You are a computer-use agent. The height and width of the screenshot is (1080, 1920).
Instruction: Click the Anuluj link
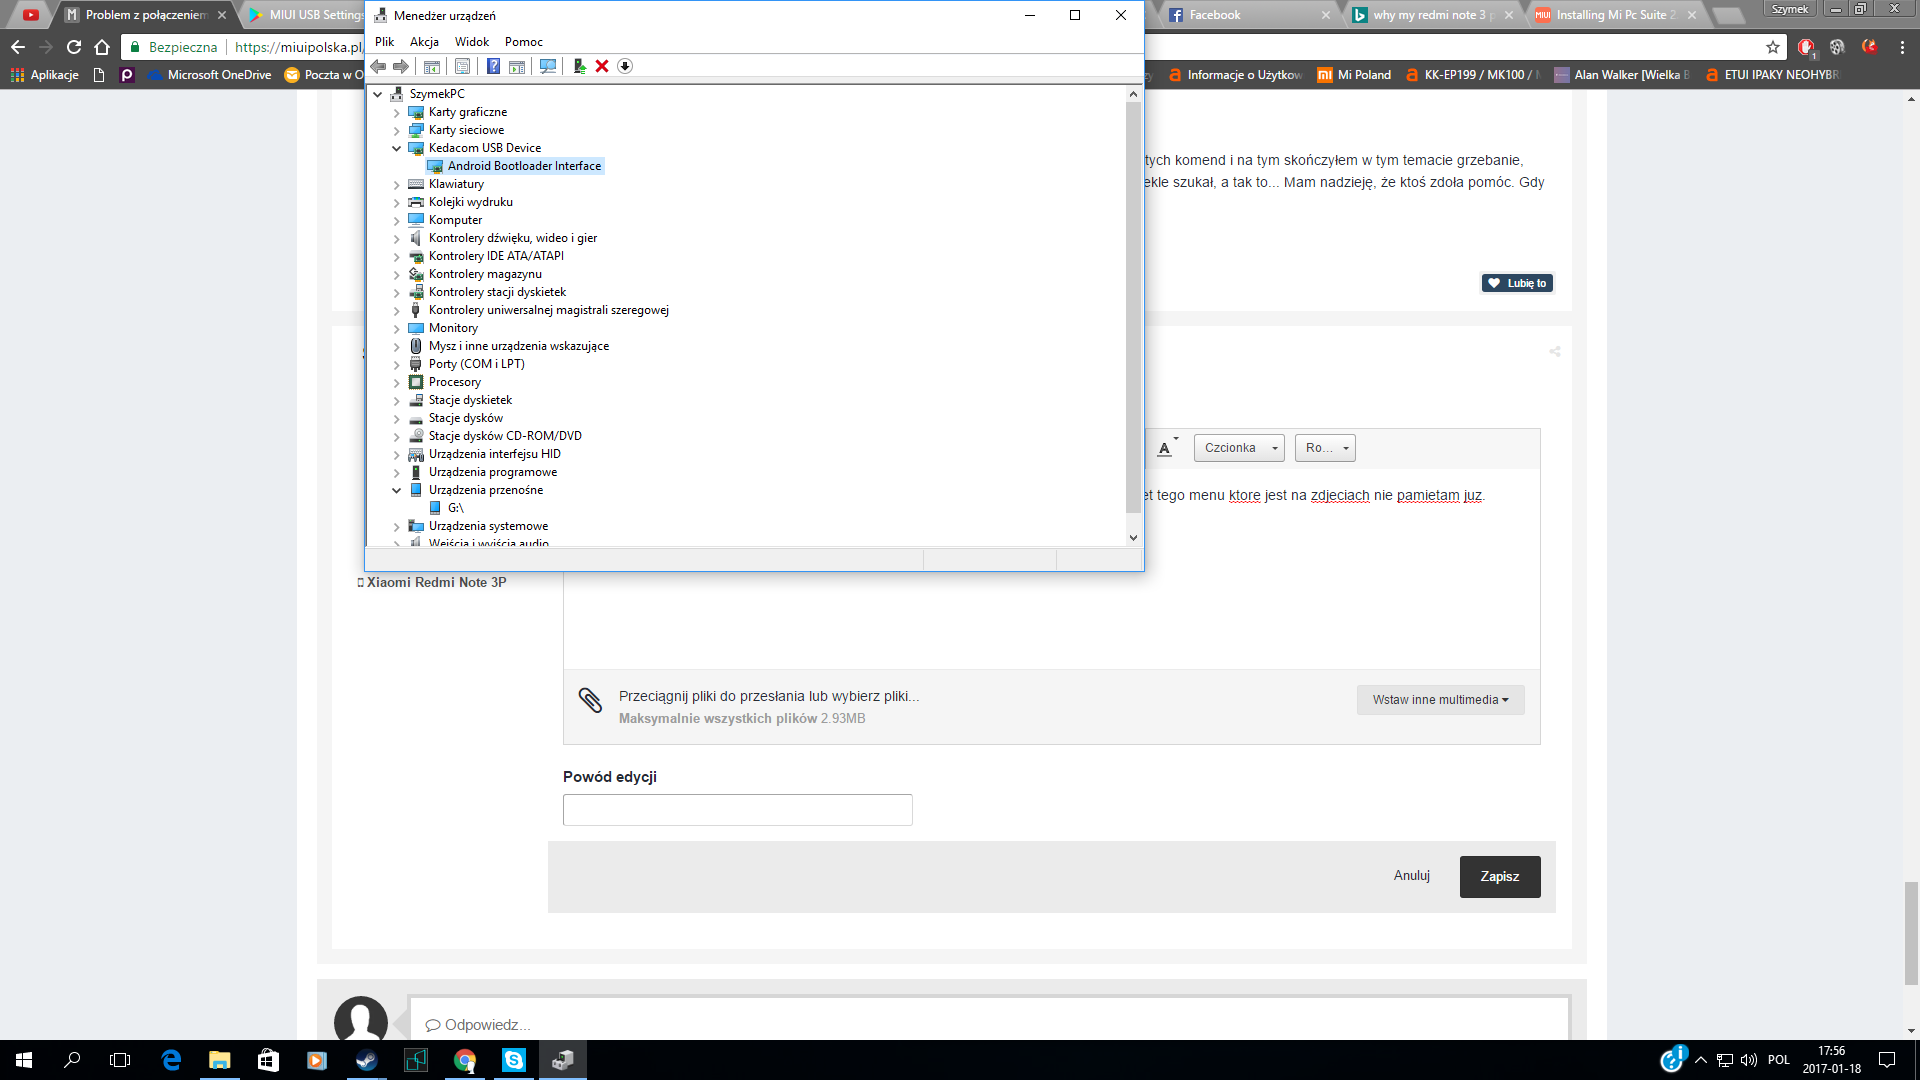[1411, 875]
